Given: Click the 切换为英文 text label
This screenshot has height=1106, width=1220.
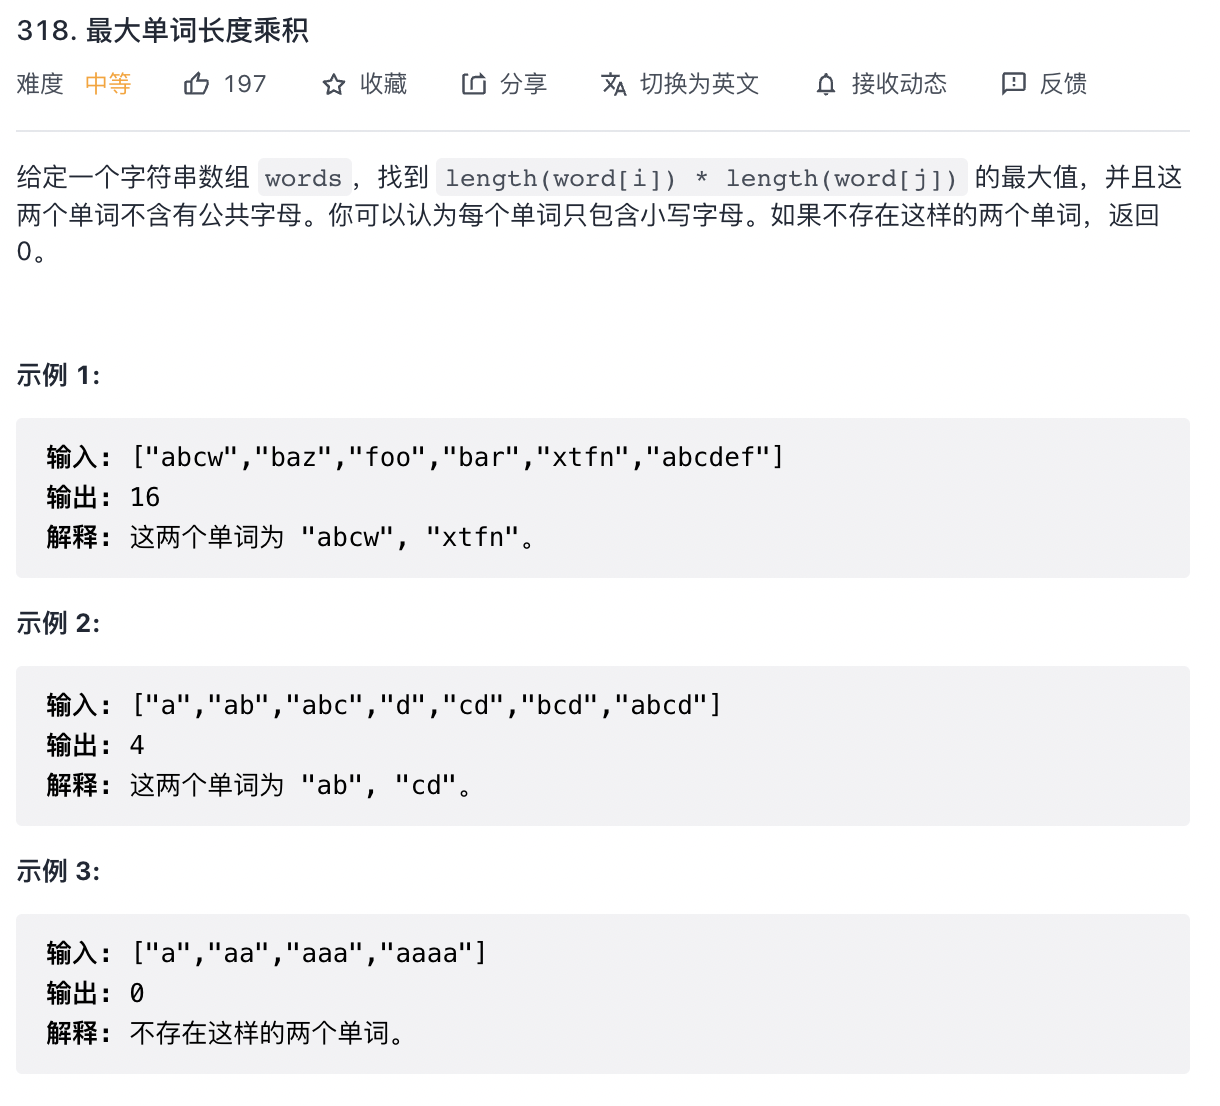Looking at the screenshot, I should tap(700, 84).
